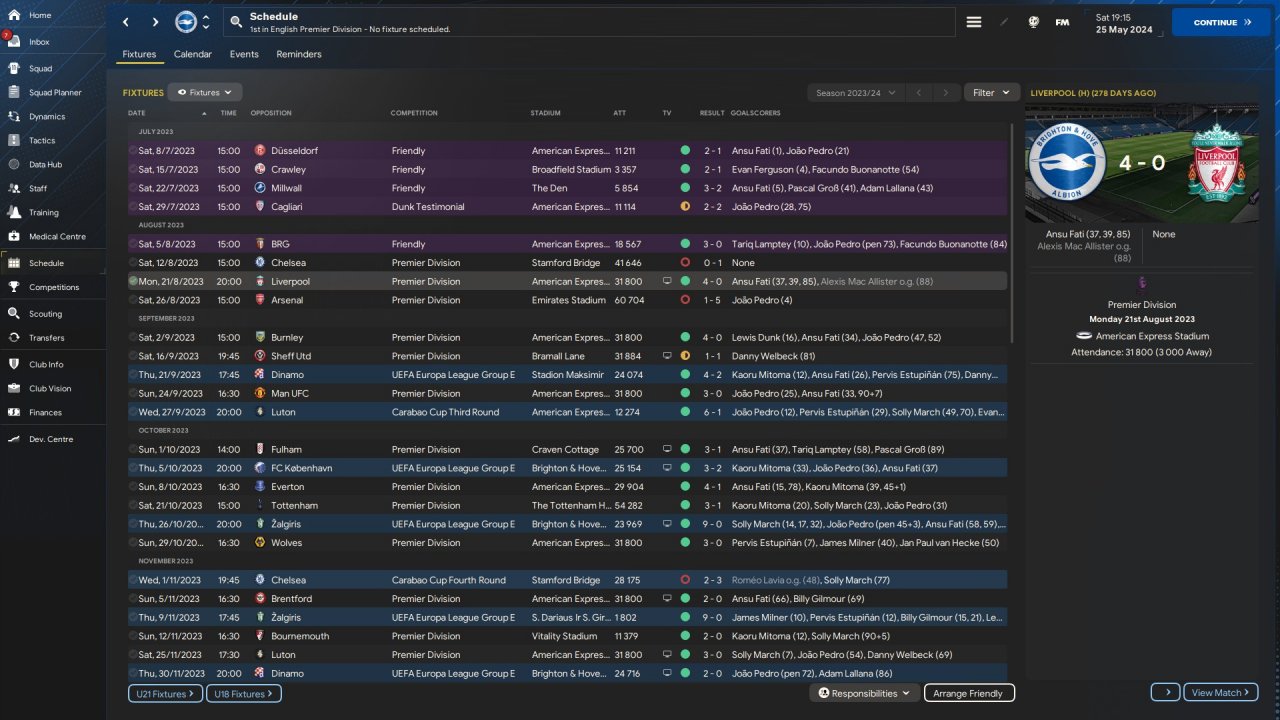This screenshot has height=720, width=1280.
Task: Open the Transfers arrows icon
Action: 14,338
